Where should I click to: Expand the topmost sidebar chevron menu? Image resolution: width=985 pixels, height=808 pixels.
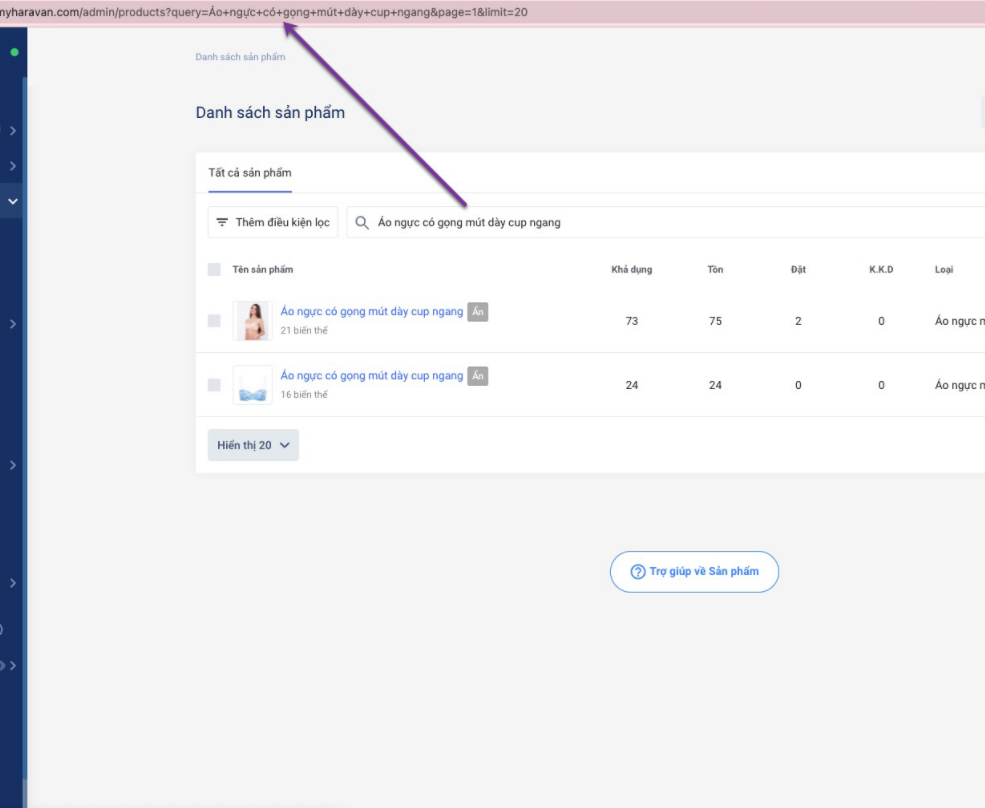point(13,131)
